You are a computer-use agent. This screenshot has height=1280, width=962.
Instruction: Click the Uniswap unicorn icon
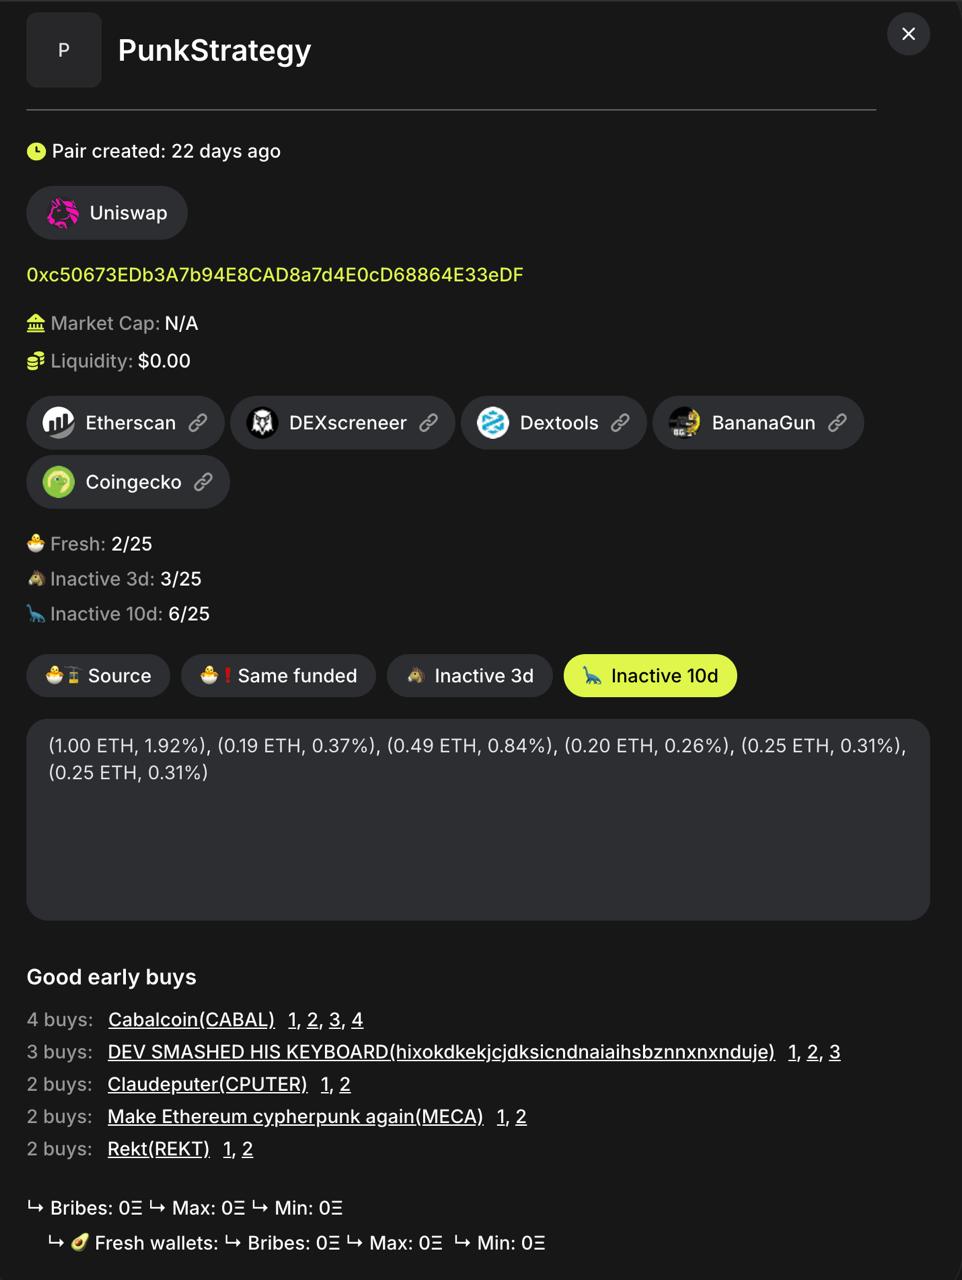63,213
